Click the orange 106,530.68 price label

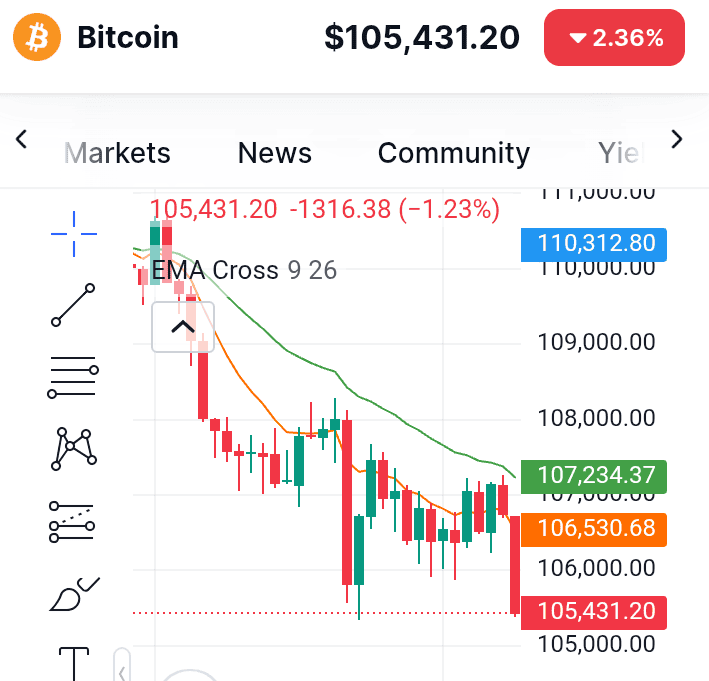click(x=595, y=527)
